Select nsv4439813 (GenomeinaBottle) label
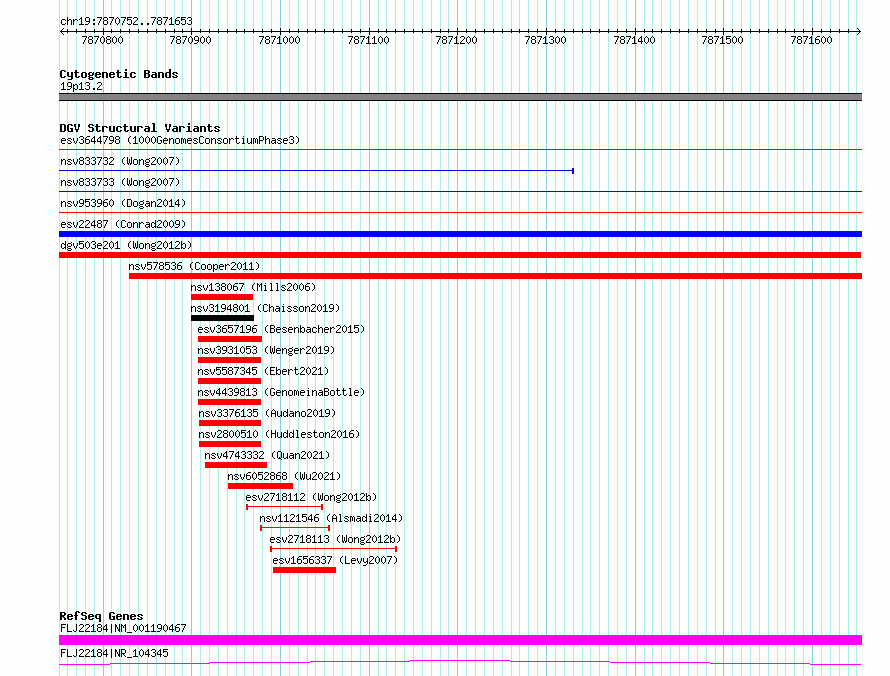This screenshot has height=676, width=890. (281, 392)
